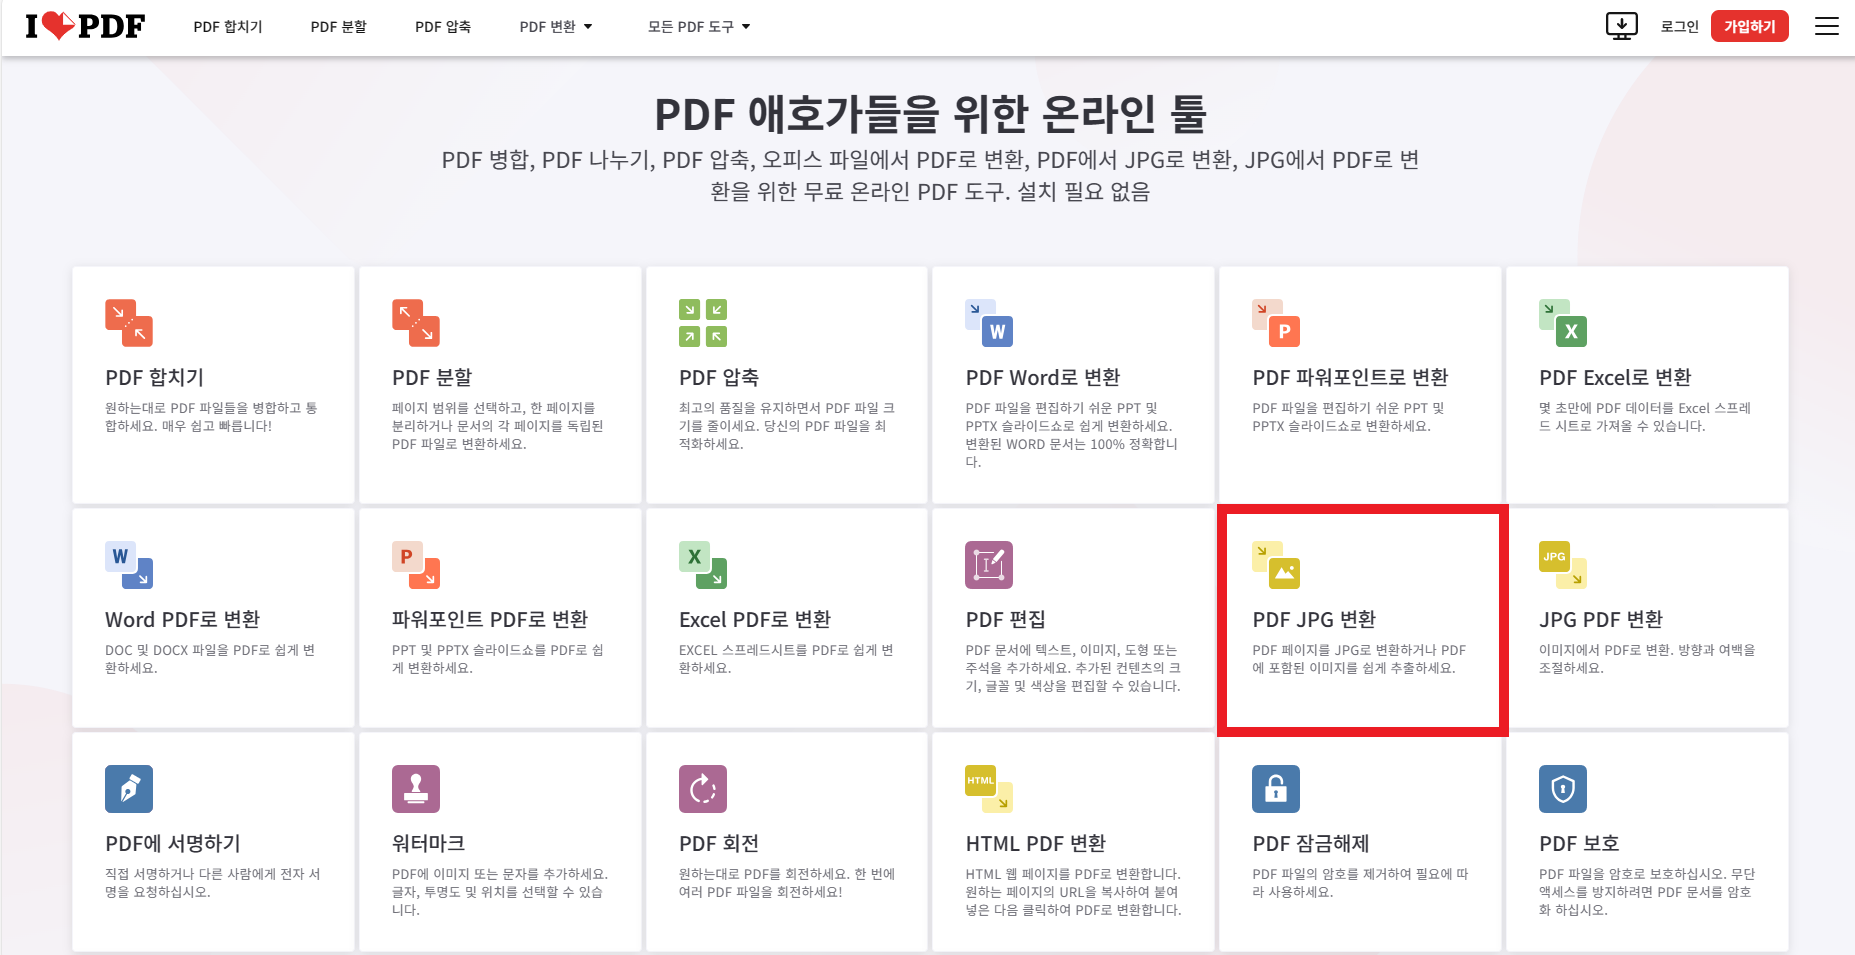Select the PDF Excel로 변환 title

(x=1615, y=378)
